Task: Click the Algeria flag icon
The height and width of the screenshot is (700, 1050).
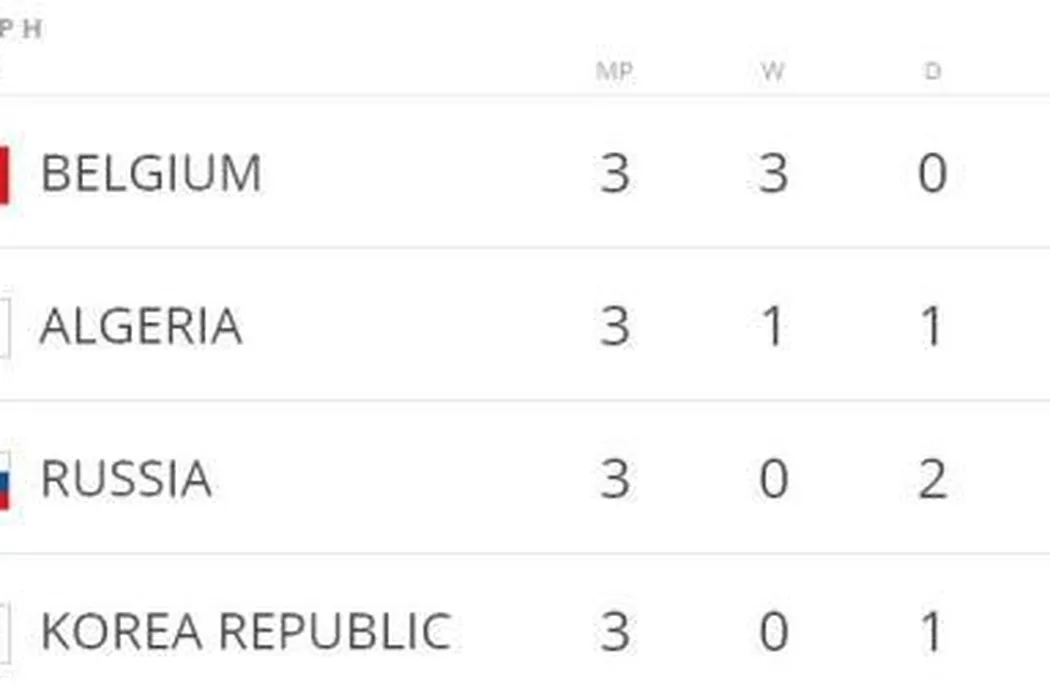Action: click(5, 327)
